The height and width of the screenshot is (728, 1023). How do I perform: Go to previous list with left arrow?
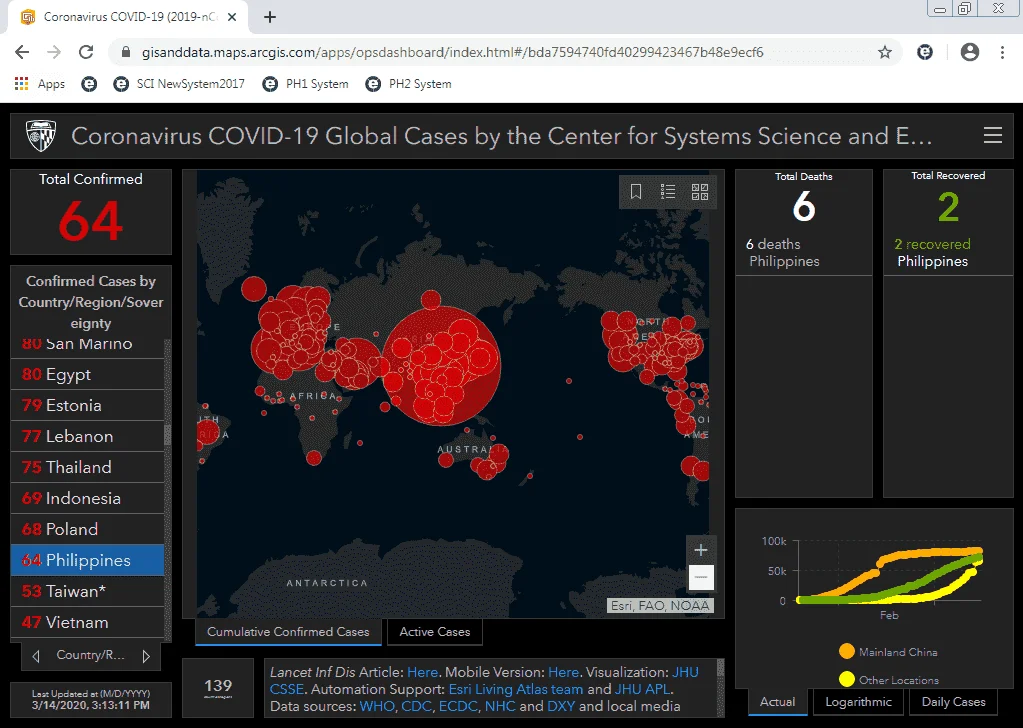36,656
